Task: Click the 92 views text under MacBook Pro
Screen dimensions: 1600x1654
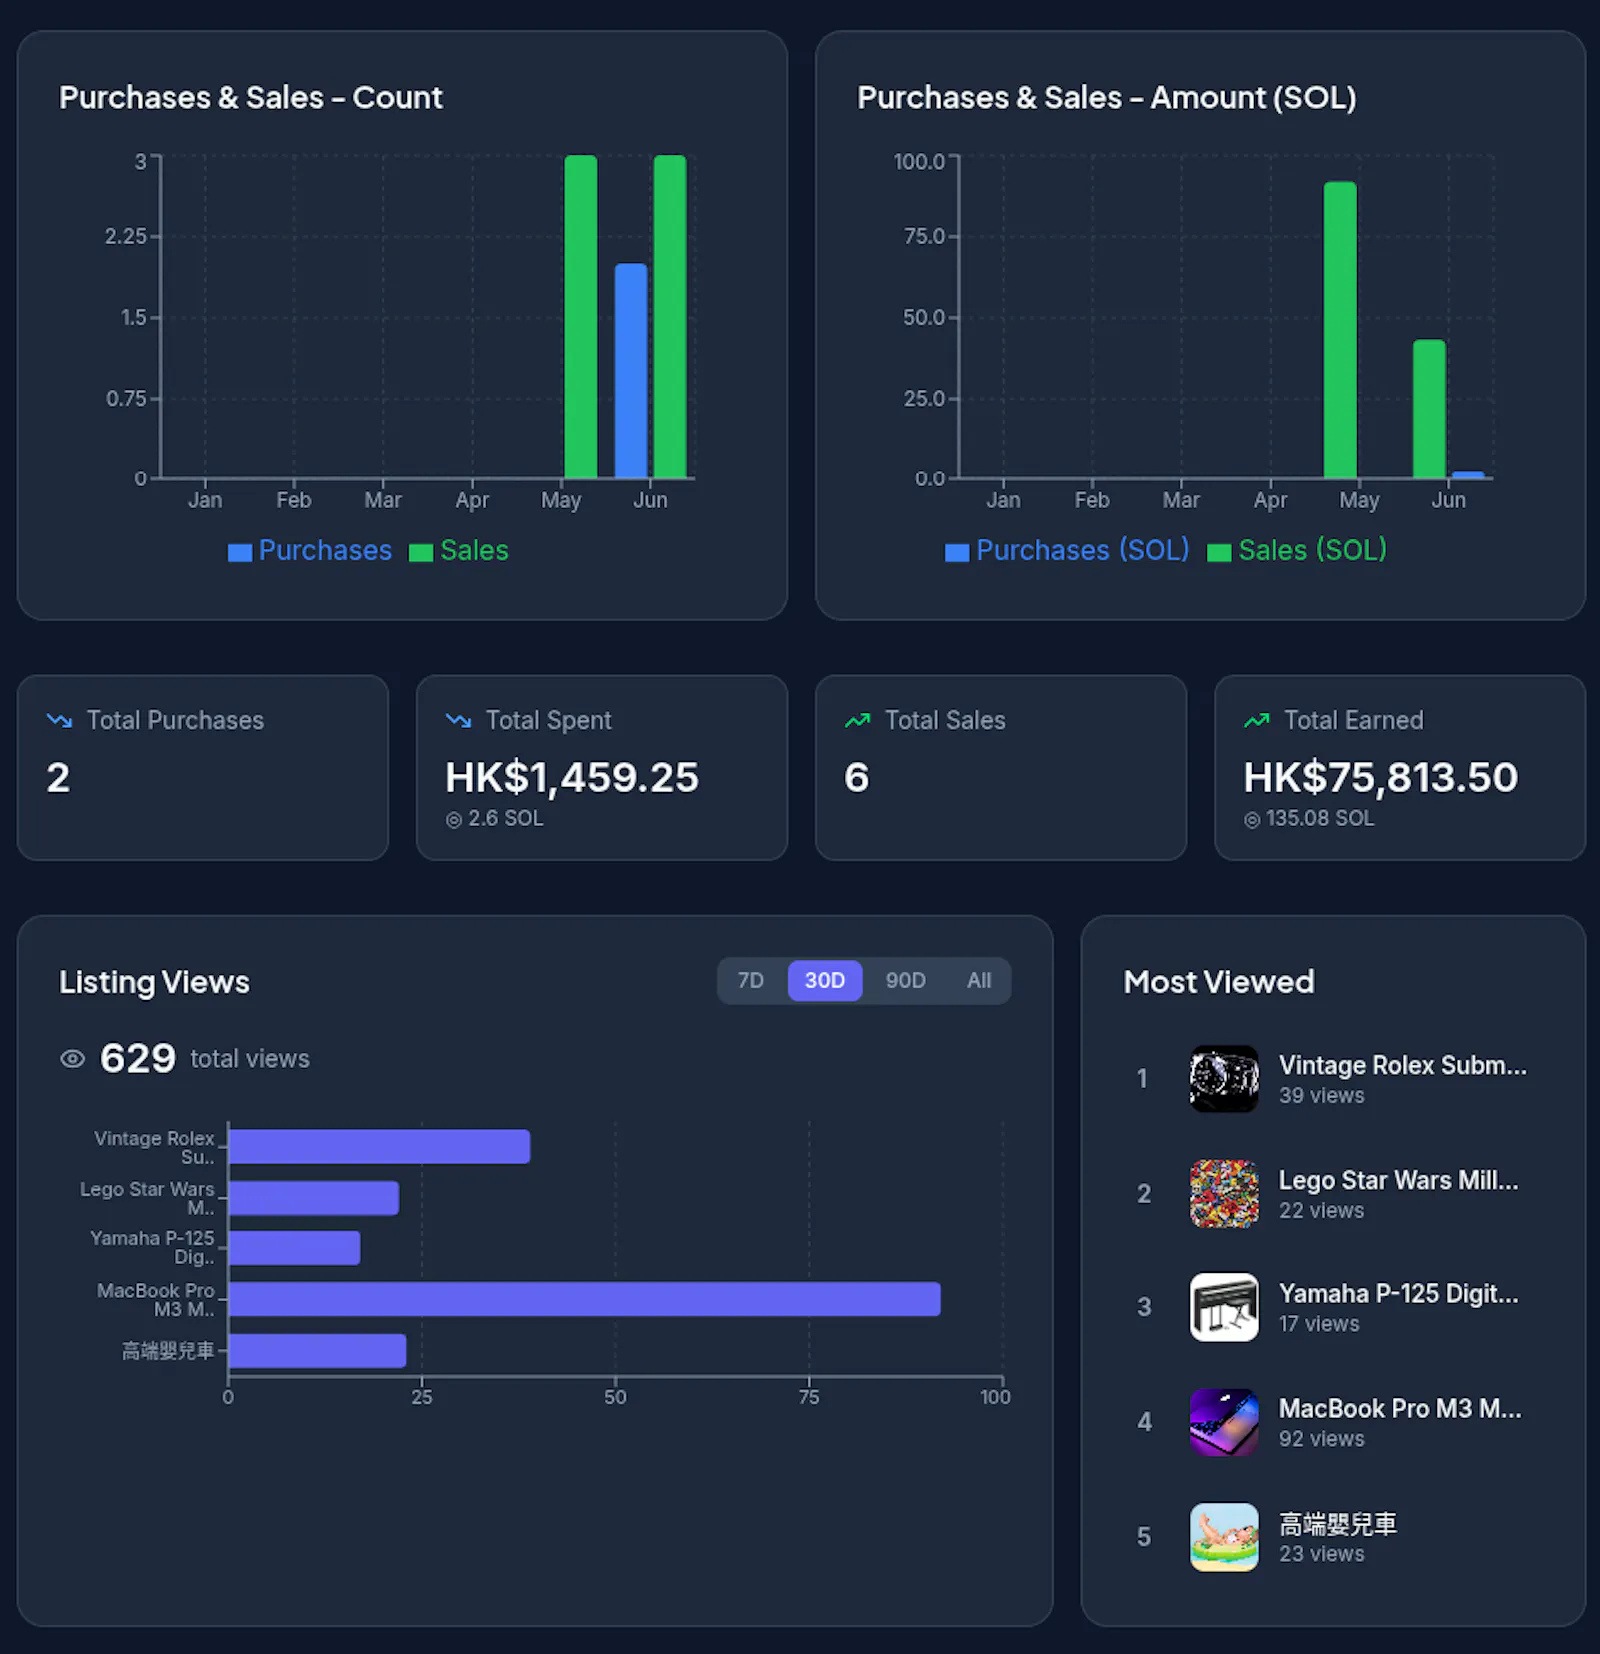Action: [x=1322, y=1439]
